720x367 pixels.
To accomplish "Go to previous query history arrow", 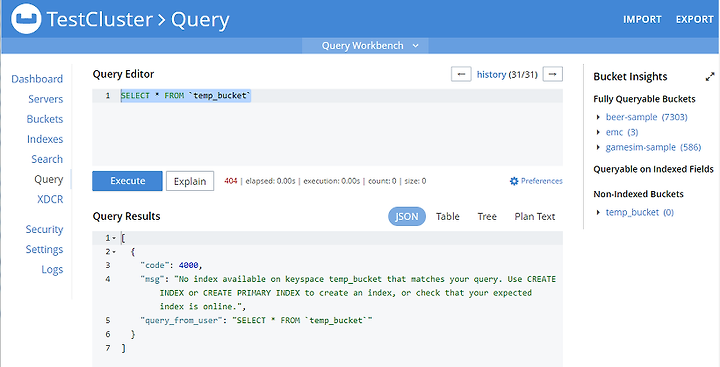I will click(461, 74).
